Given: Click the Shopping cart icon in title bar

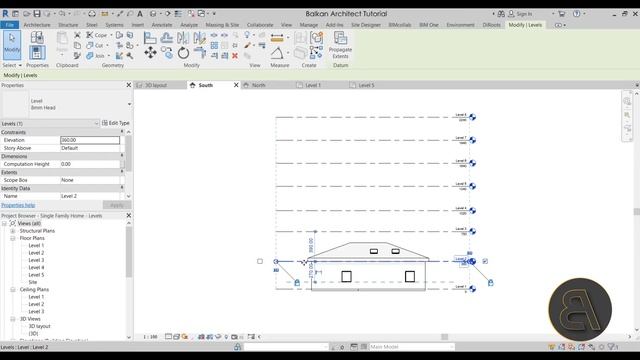Looking at the screenshot, I should [x=562, y=14].
